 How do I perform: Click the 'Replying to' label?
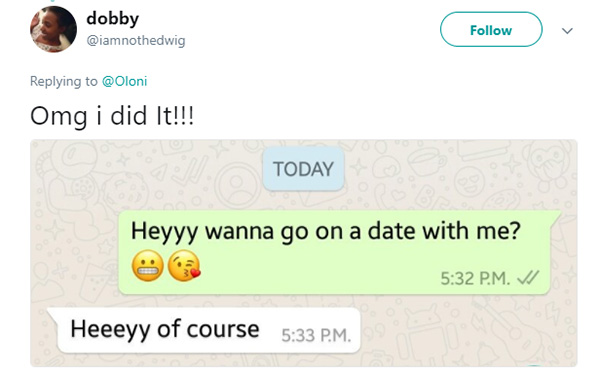pyautogui.click(x=64, y=81)
